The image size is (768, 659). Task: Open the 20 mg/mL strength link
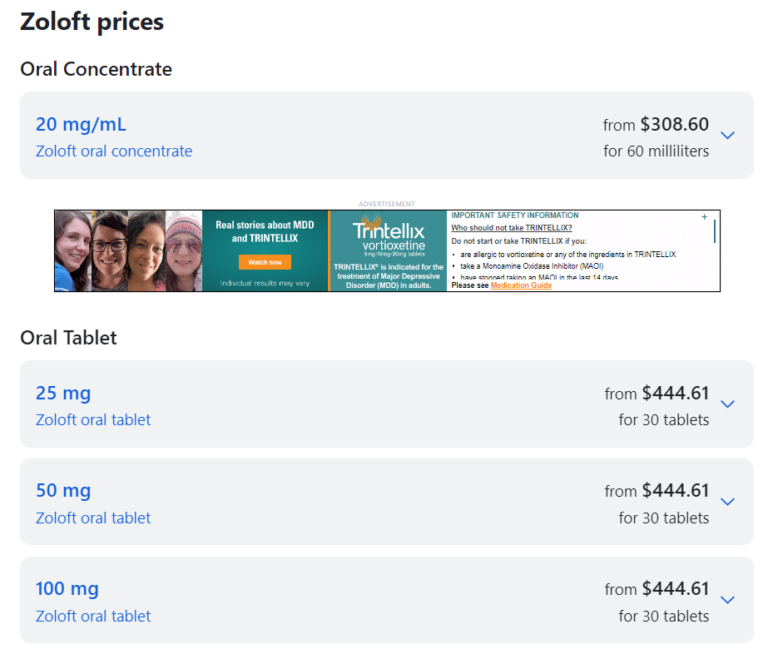(x=81, y=125)
